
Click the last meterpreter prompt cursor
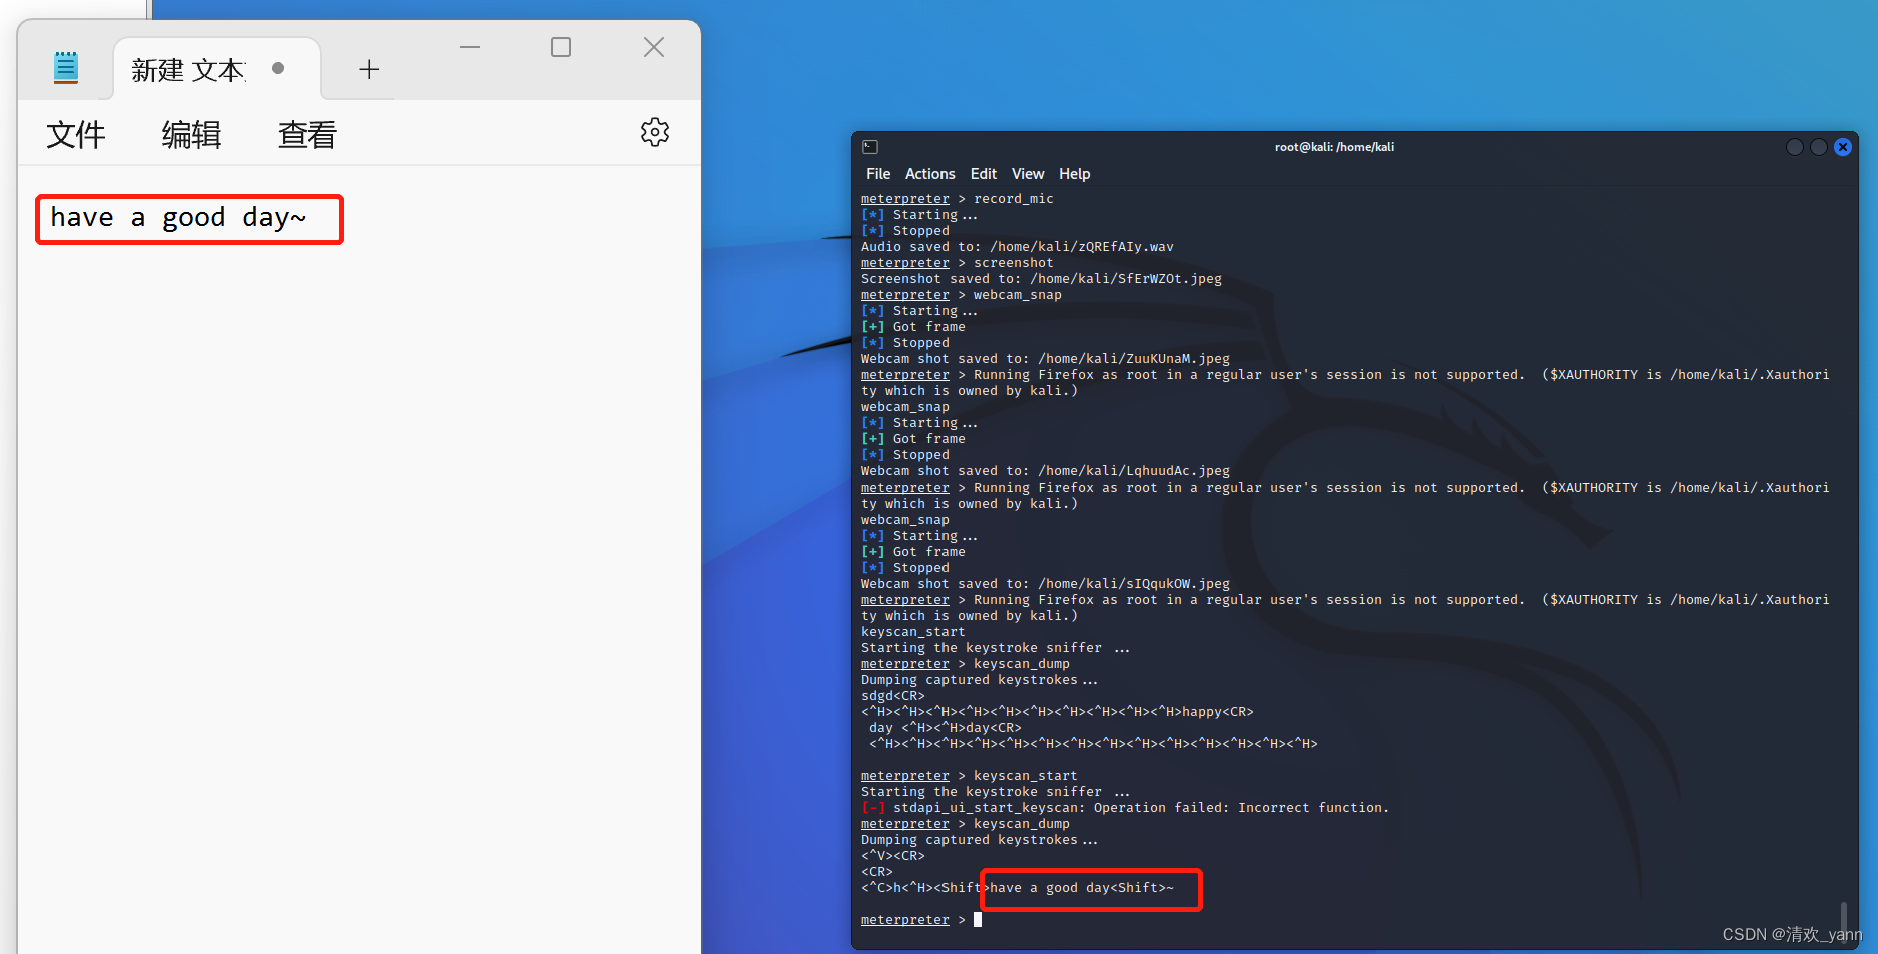978,920
